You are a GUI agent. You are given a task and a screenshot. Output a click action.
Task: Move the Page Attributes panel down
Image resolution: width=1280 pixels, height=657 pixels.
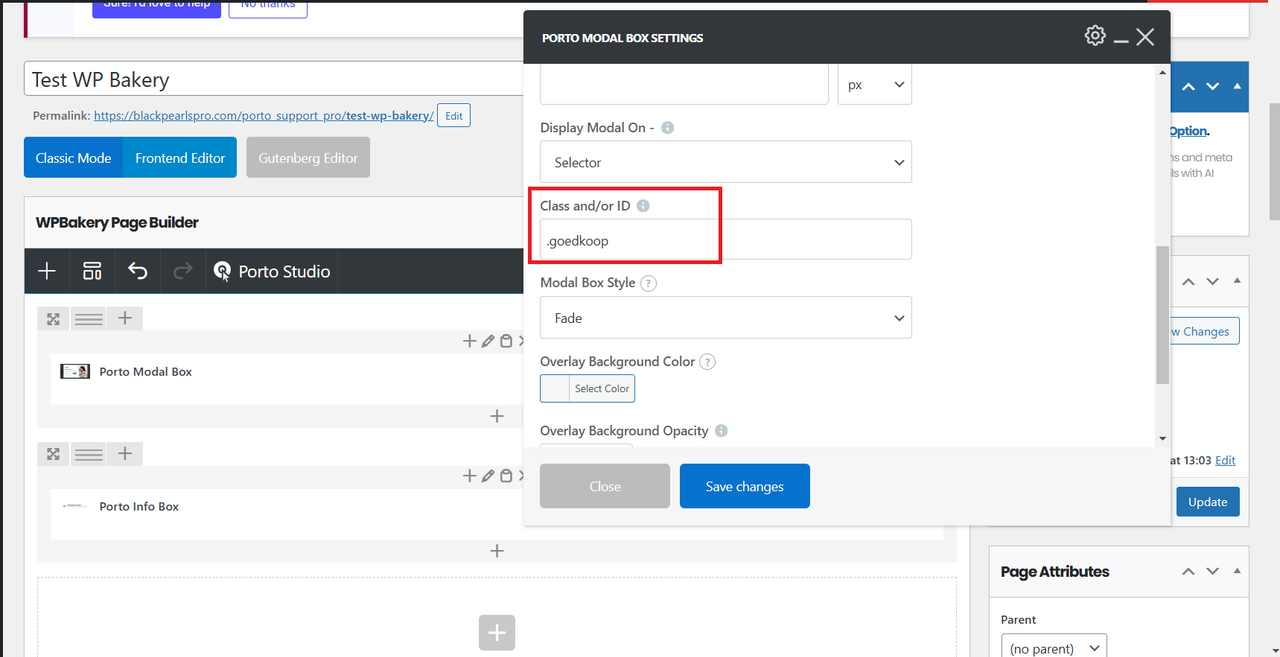pyautogui.click(x=1213, y=572)
